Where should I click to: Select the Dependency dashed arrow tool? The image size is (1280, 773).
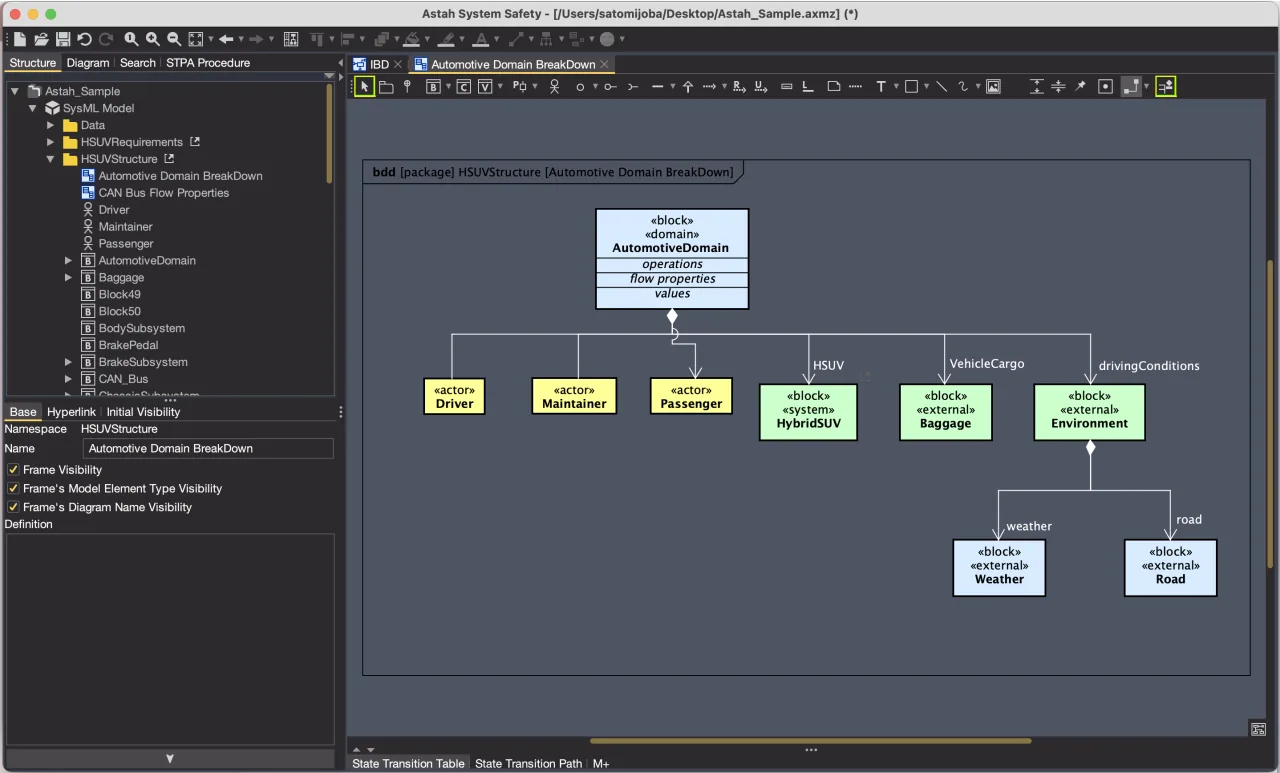709,87
